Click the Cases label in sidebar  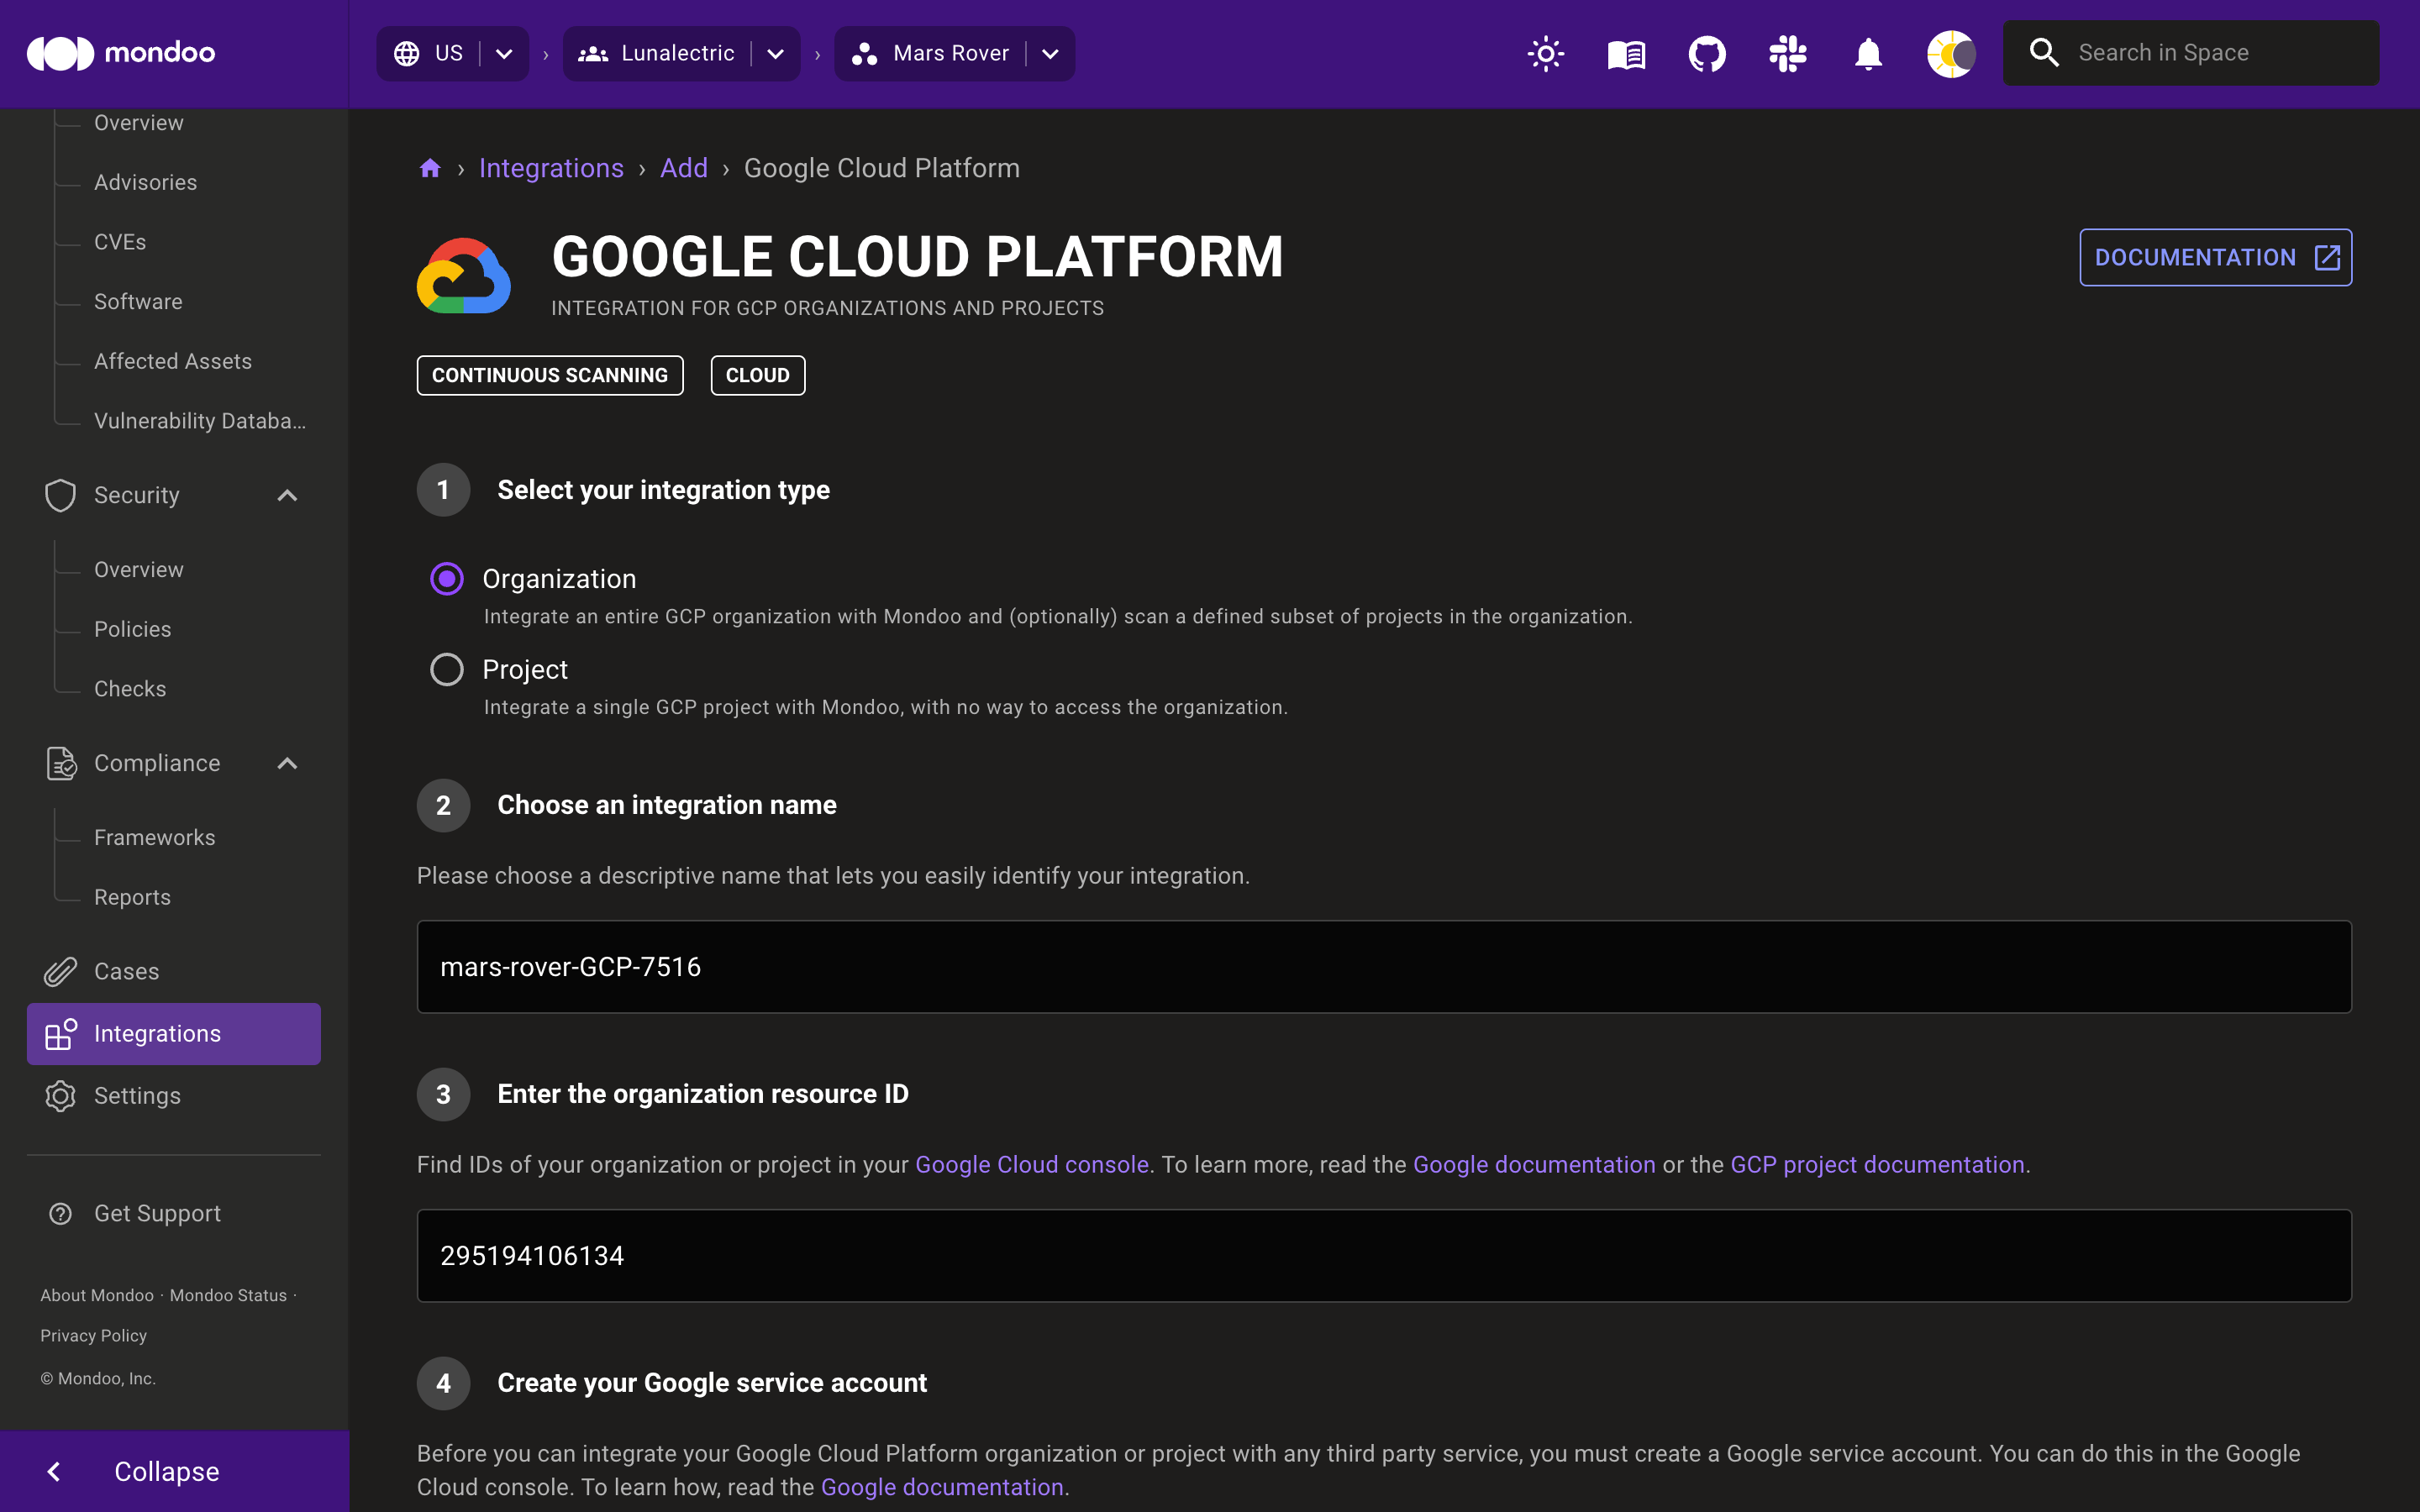126,971
